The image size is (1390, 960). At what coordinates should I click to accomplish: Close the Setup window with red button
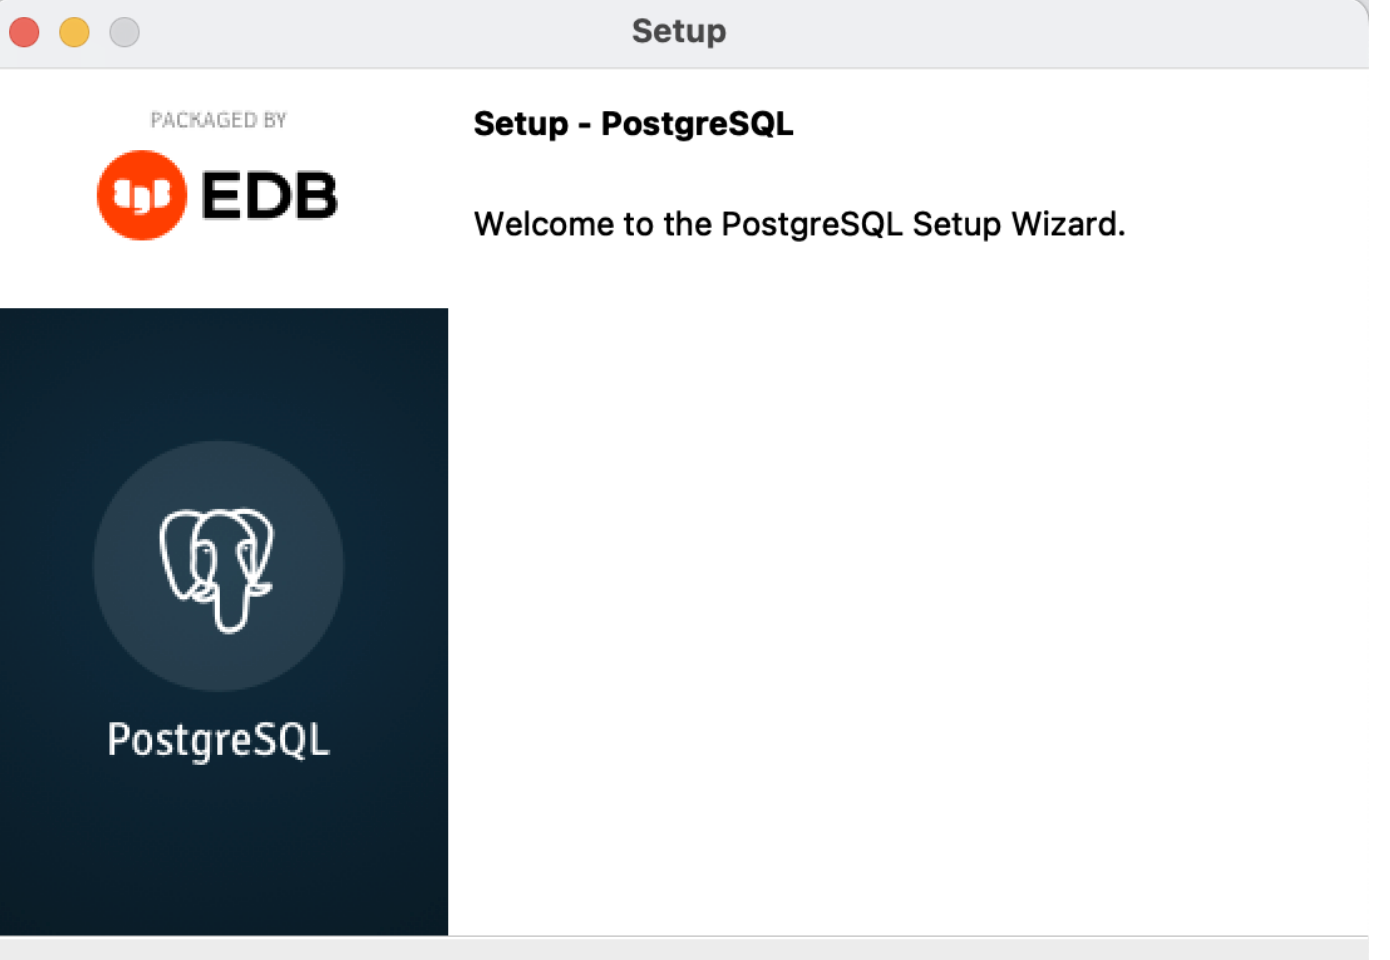click(24, 32)
